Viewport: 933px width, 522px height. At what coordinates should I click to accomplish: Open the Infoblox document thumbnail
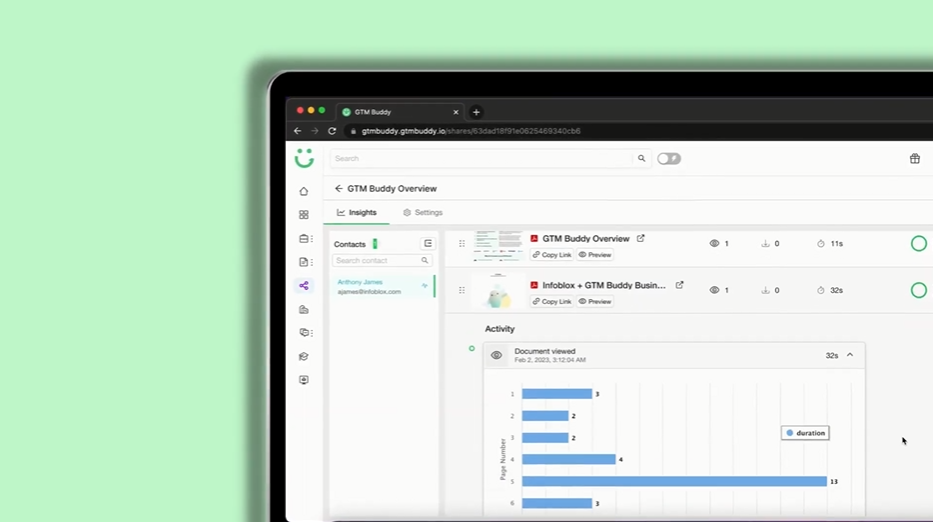click(499, 290)
